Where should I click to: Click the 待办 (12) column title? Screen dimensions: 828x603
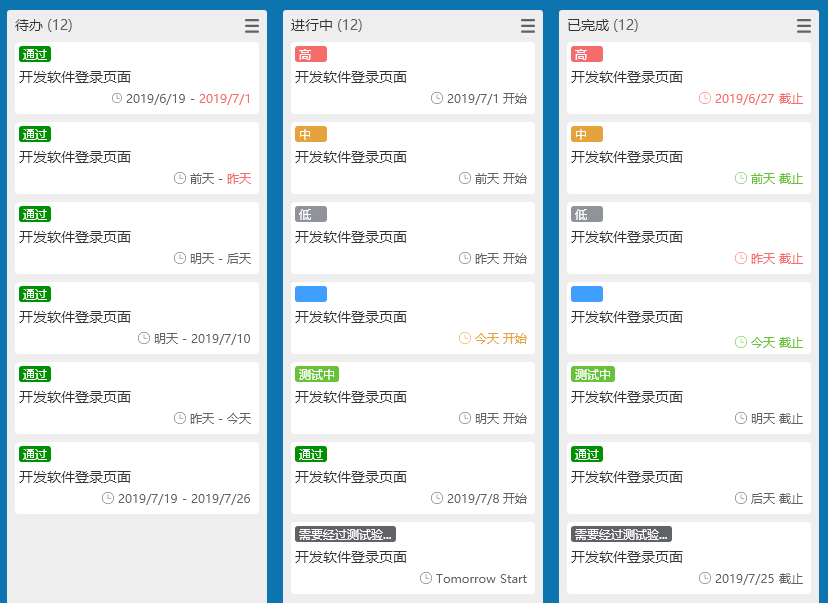coord(44,25)
